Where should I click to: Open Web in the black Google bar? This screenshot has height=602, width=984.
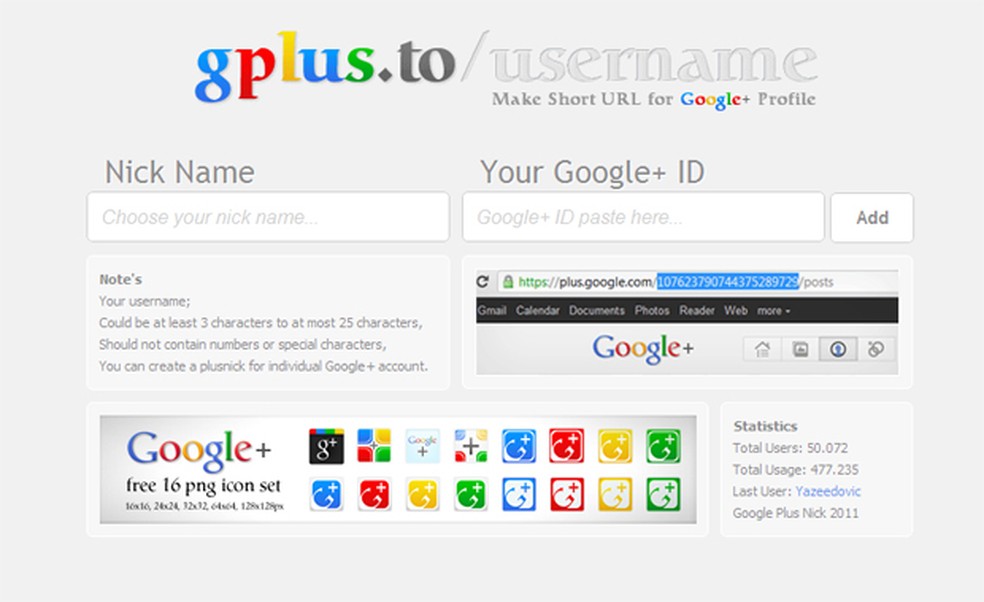[735, 311]
